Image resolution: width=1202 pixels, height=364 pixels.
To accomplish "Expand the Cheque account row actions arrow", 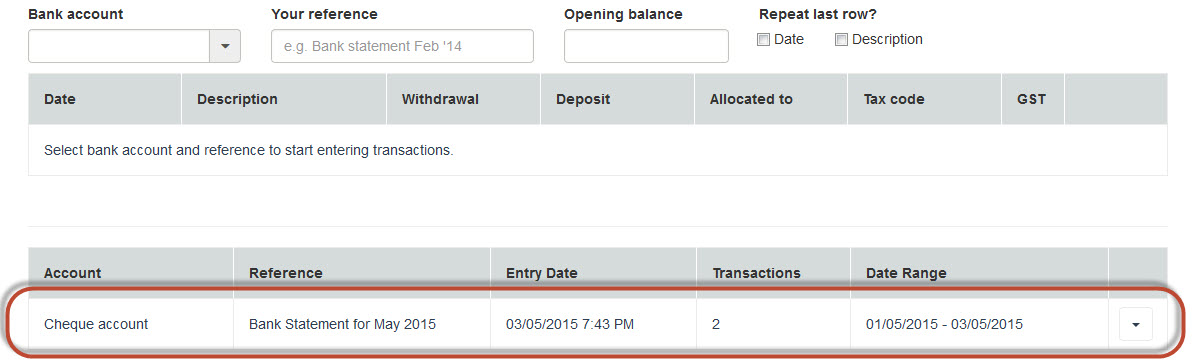I will pyautogui.click(x=1136, y=324).
